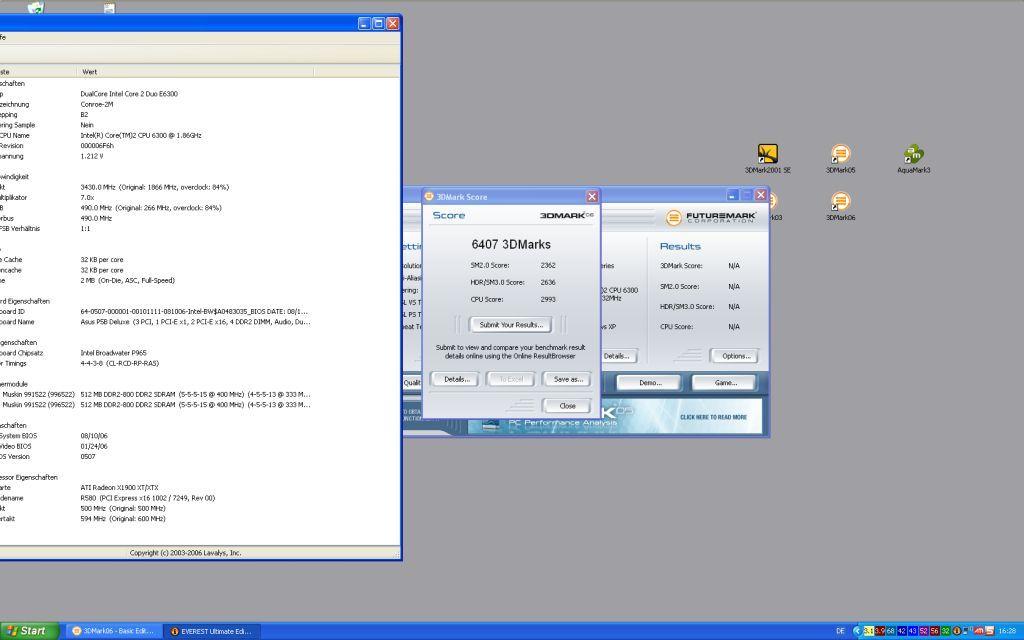Select the Asus P5B Deluxe motherboard row
The height and width of the screenshot is (640, 1024).
195,322
